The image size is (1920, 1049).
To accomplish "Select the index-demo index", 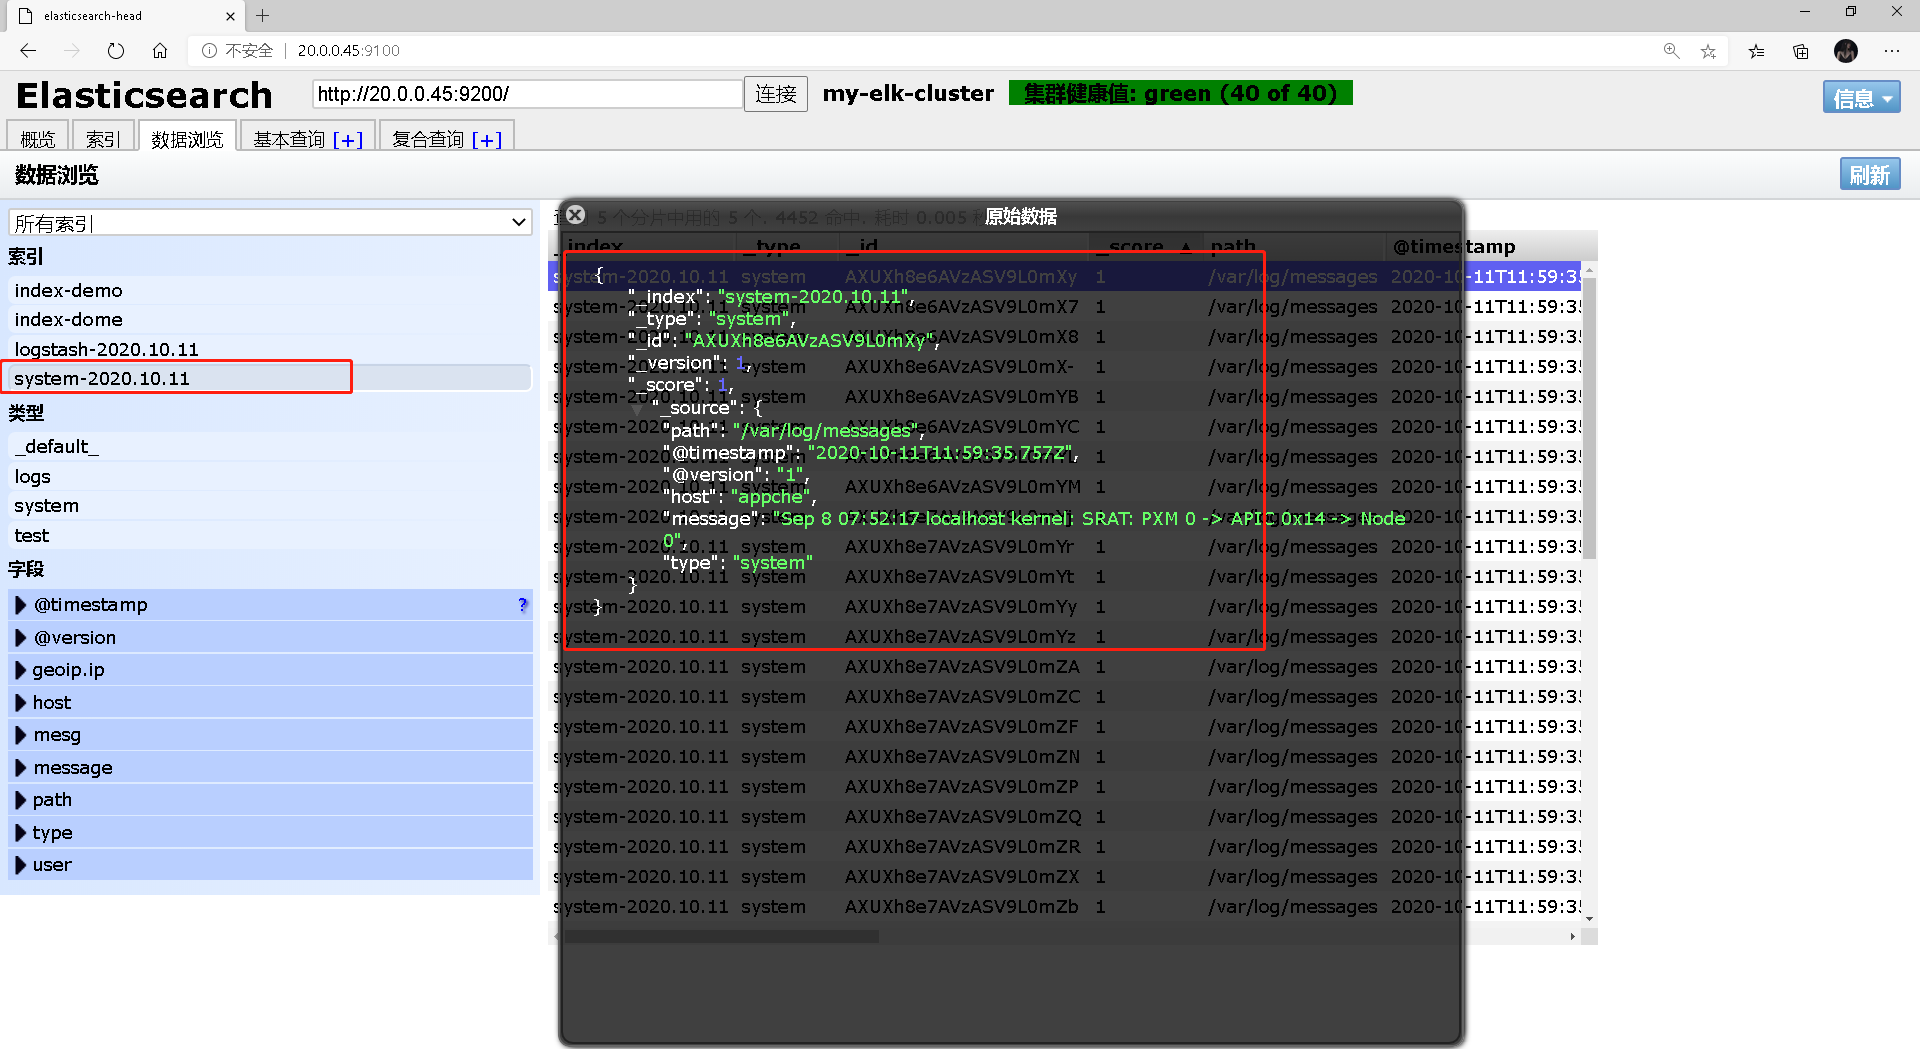I will point(270,290).
